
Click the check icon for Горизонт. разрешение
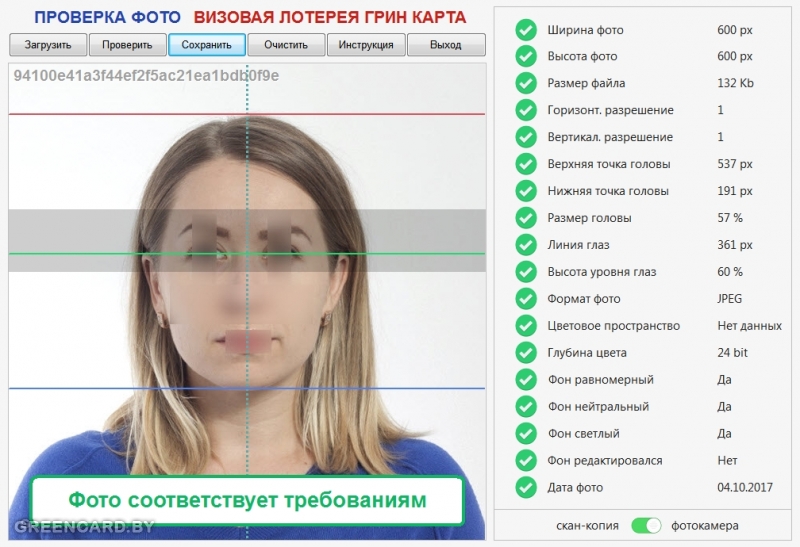526,110
